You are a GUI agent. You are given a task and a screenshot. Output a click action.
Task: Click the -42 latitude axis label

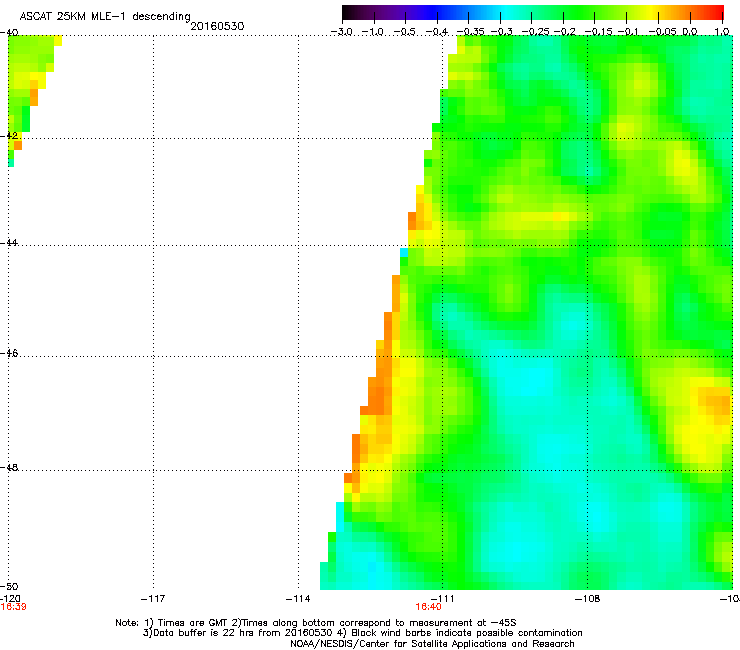click(x=9, y=135)
